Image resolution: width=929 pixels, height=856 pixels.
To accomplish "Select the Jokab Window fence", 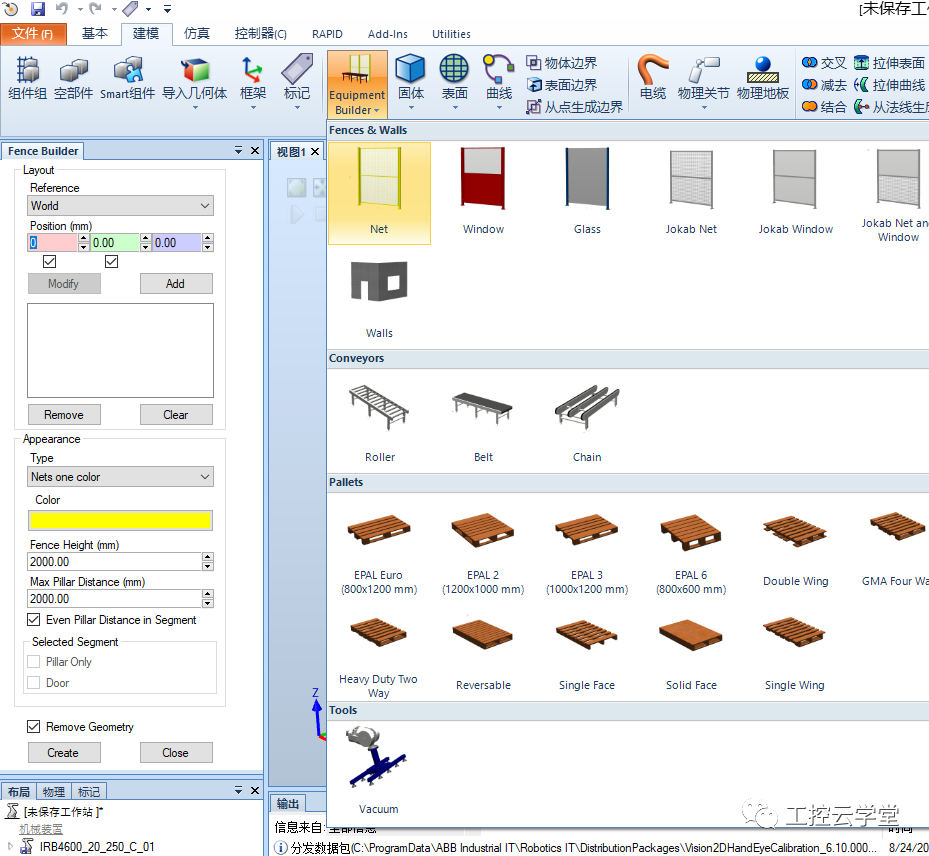I will pyautogui.click(x=795, y=193).
